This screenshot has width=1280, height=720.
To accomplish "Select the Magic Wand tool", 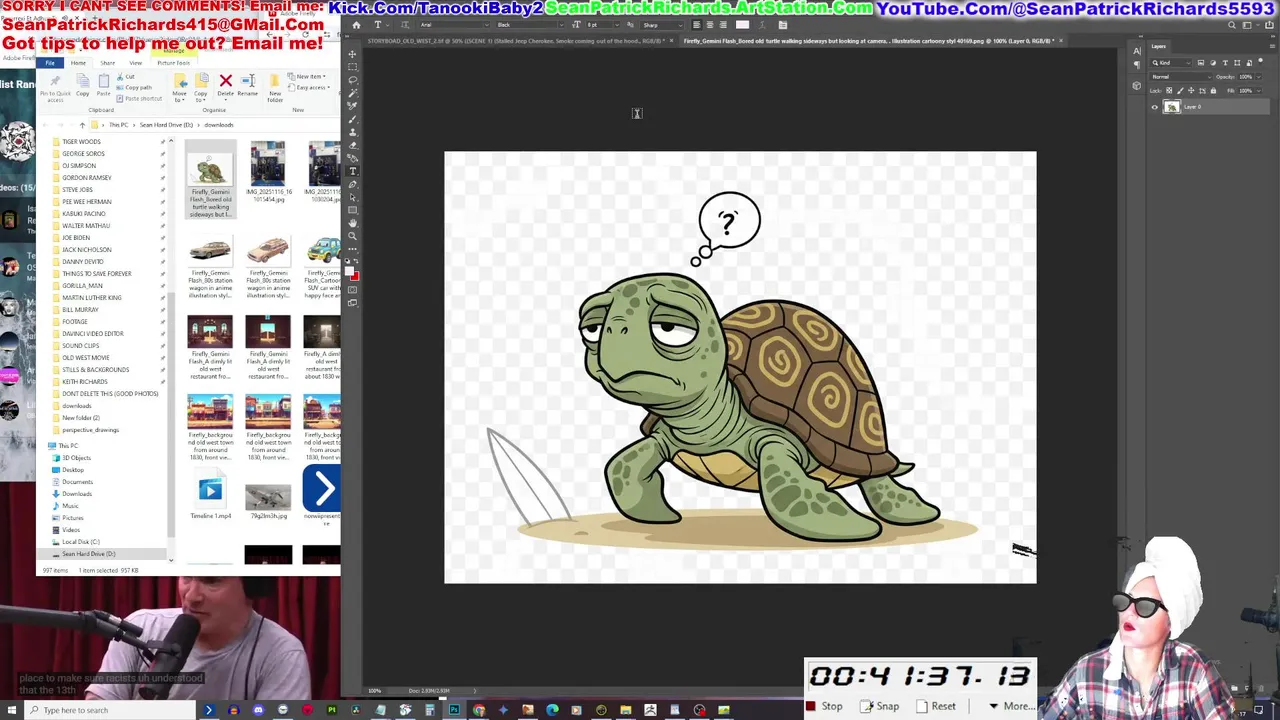I will [352, 94].
